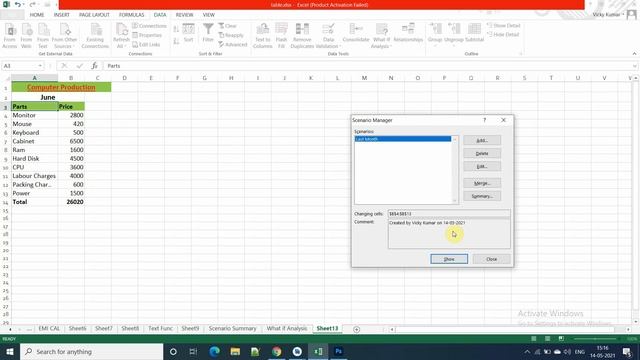Viewport: 640px width, 360px height.
Task: Click From Web import icon
Action: 26,36
